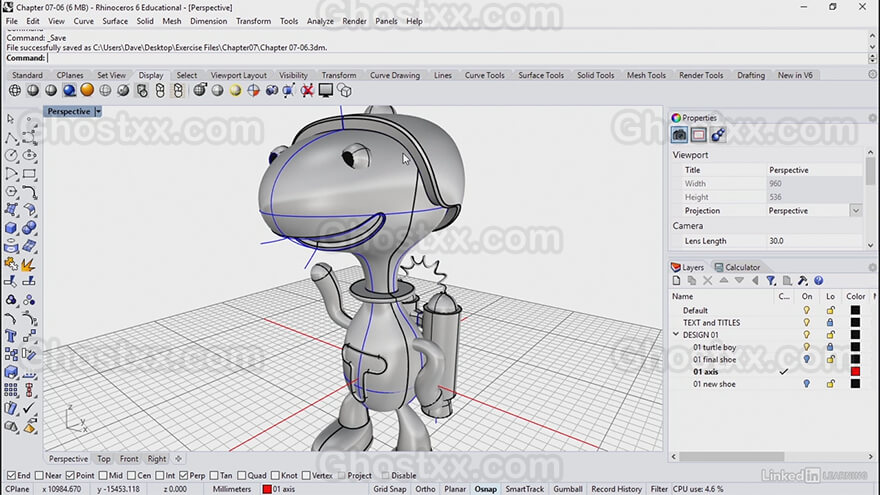Open the Perspective viewport title dropdown arrow

[x=98, y=112]
